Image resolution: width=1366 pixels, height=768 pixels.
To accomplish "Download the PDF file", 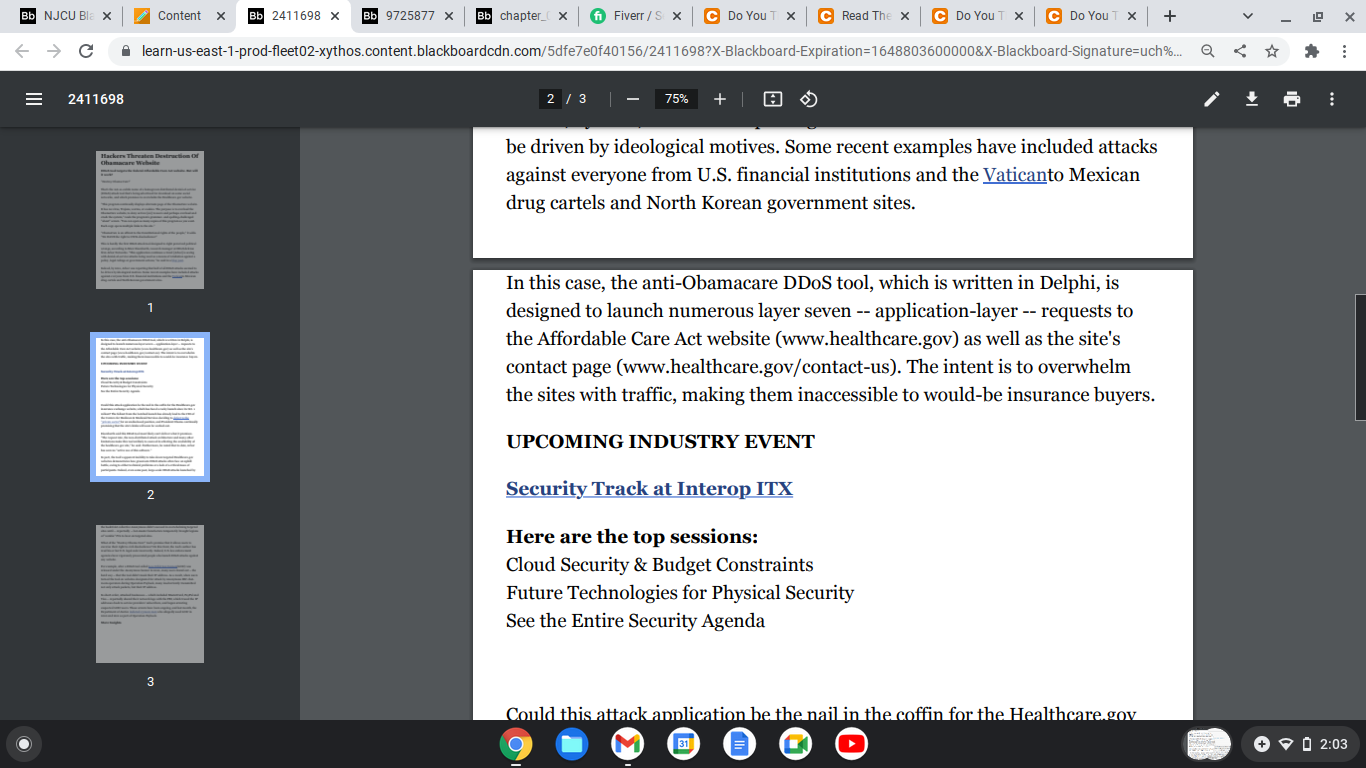I will pyautogui.click(x=1251, y=99).
